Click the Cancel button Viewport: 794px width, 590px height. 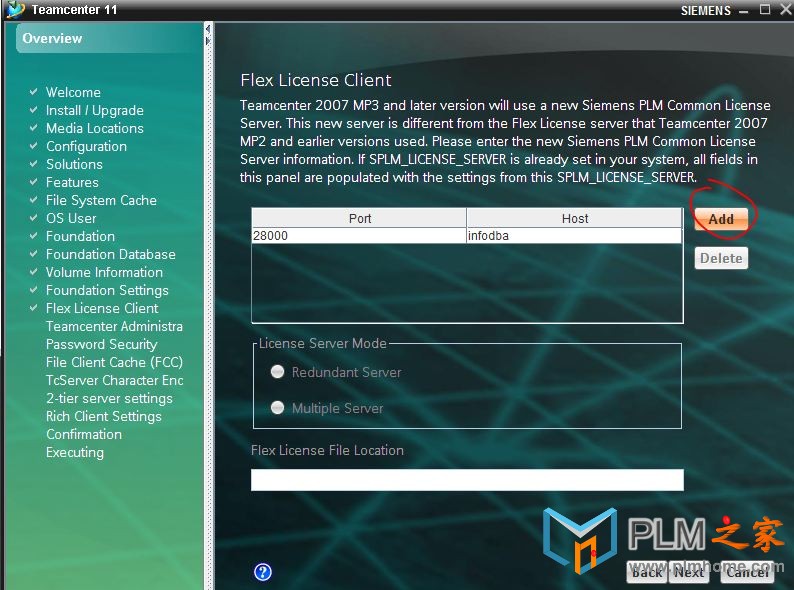coord(747,572)
